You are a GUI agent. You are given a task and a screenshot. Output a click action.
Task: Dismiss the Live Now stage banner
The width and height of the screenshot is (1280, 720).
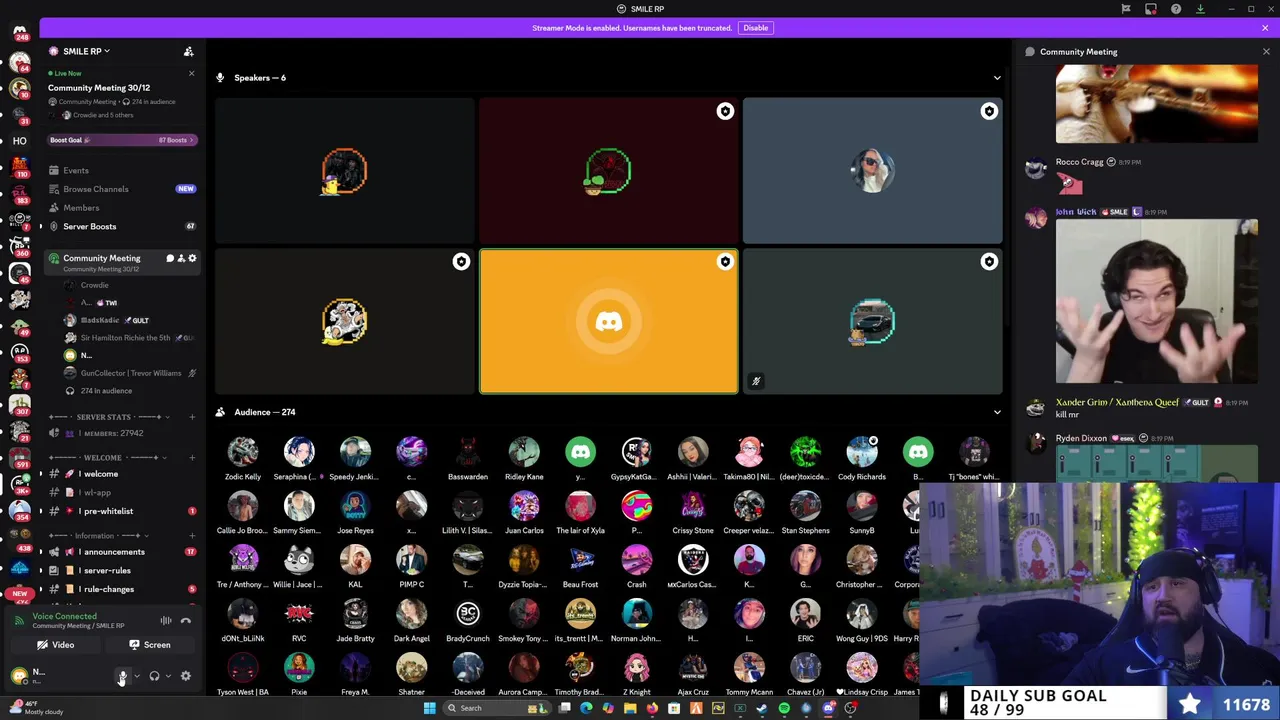[x=191, y=73]
